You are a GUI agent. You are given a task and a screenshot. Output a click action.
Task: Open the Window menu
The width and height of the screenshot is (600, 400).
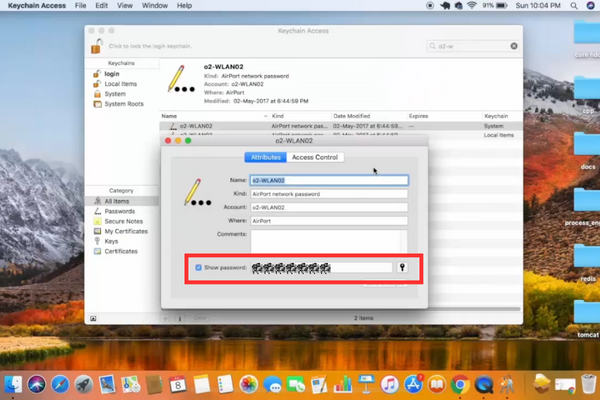[x=155, y=5]
